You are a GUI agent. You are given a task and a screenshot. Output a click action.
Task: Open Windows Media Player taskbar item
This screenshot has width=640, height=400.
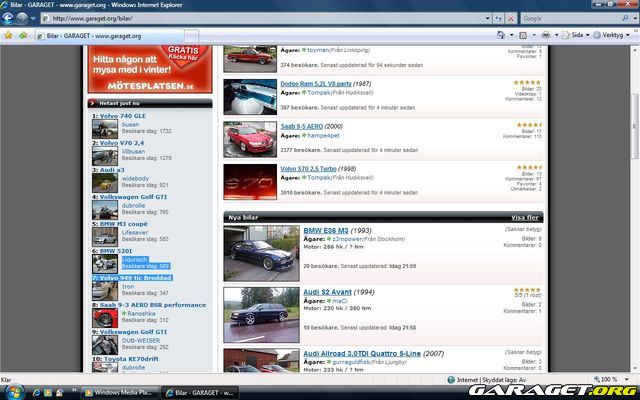[116, 392]
